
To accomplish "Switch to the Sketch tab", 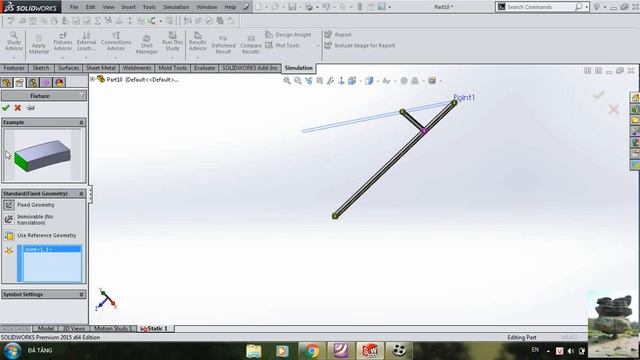I will point(41,68).
